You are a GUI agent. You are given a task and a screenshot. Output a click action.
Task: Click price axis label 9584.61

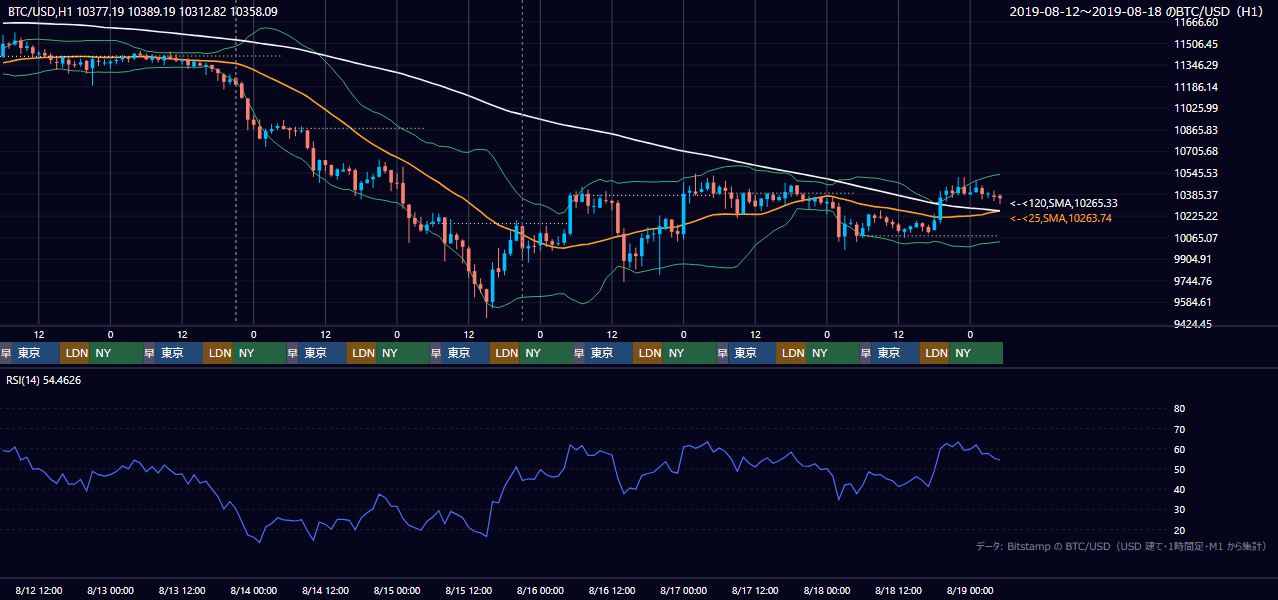pos(1193,302)
